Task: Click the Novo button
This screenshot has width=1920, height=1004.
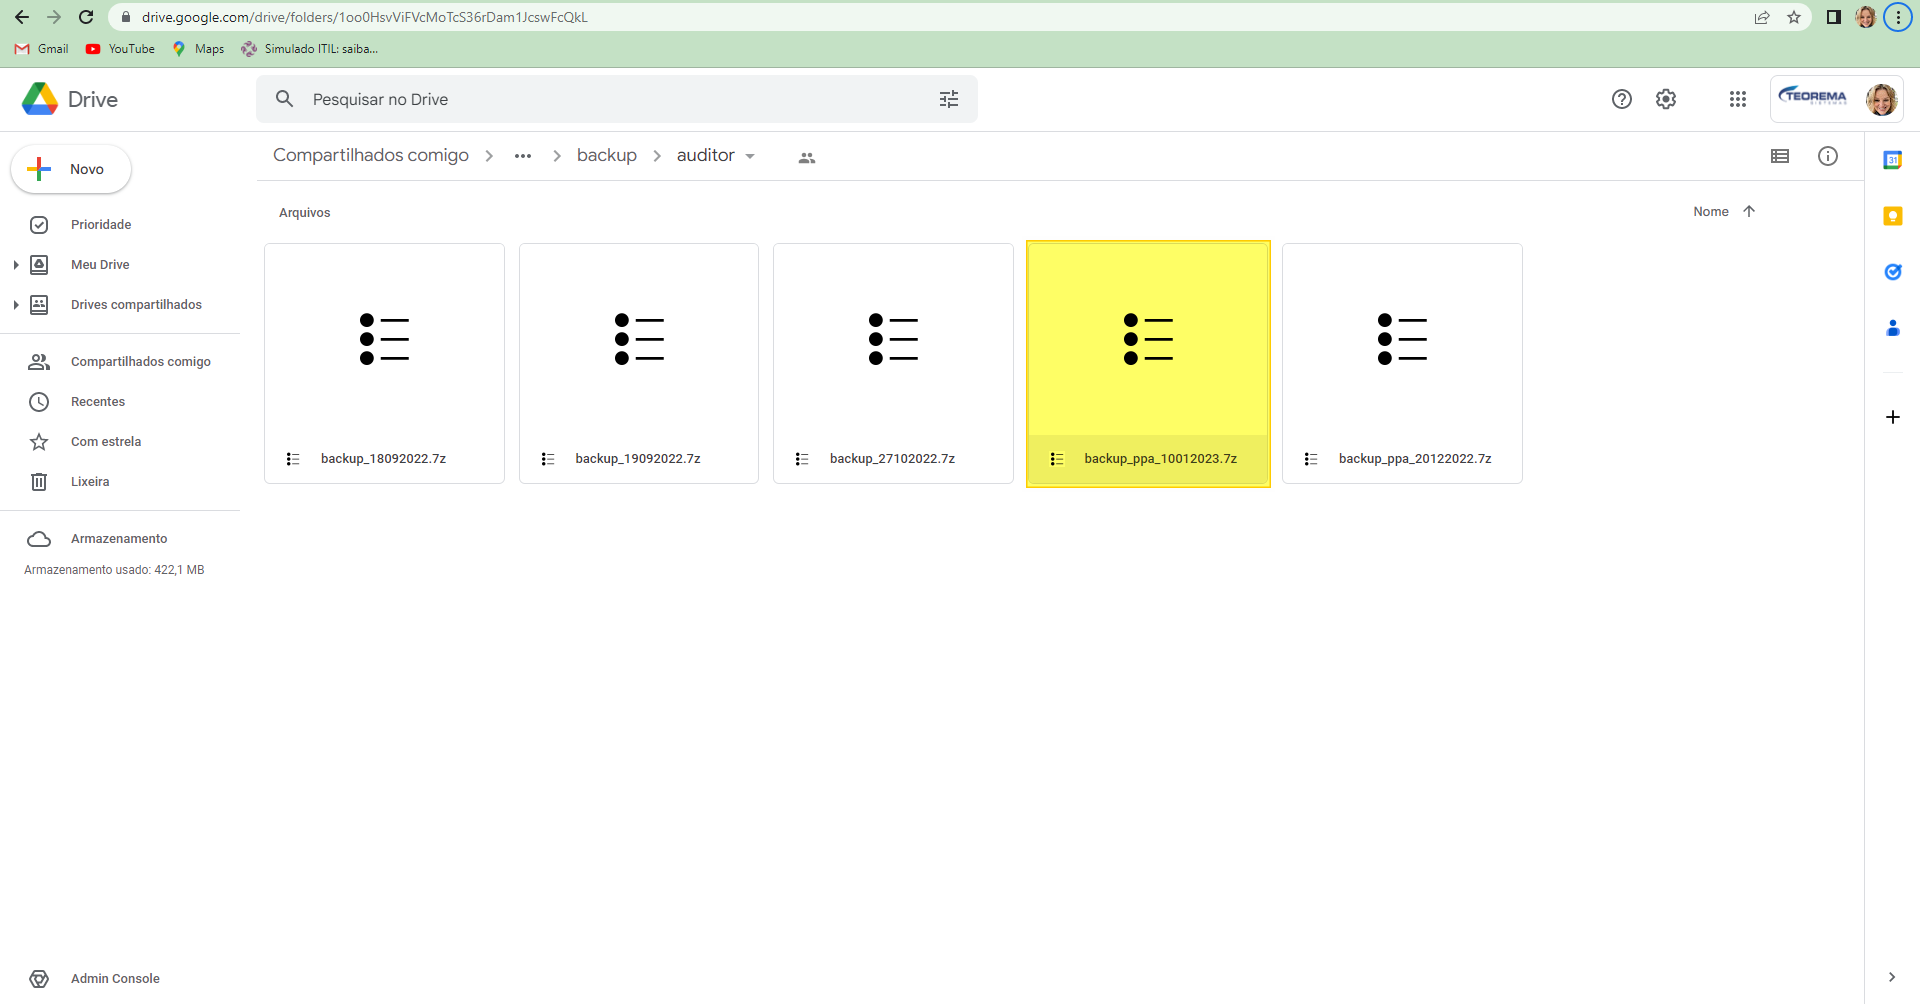Action: (71, 169)
